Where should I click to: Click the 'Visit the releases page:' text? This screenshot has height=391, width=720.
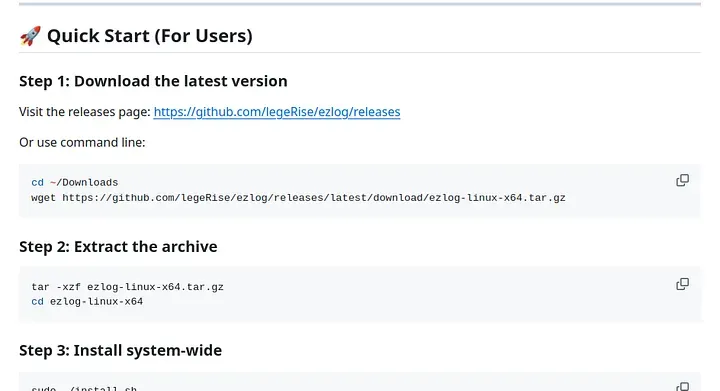click(x=85, y=112)
